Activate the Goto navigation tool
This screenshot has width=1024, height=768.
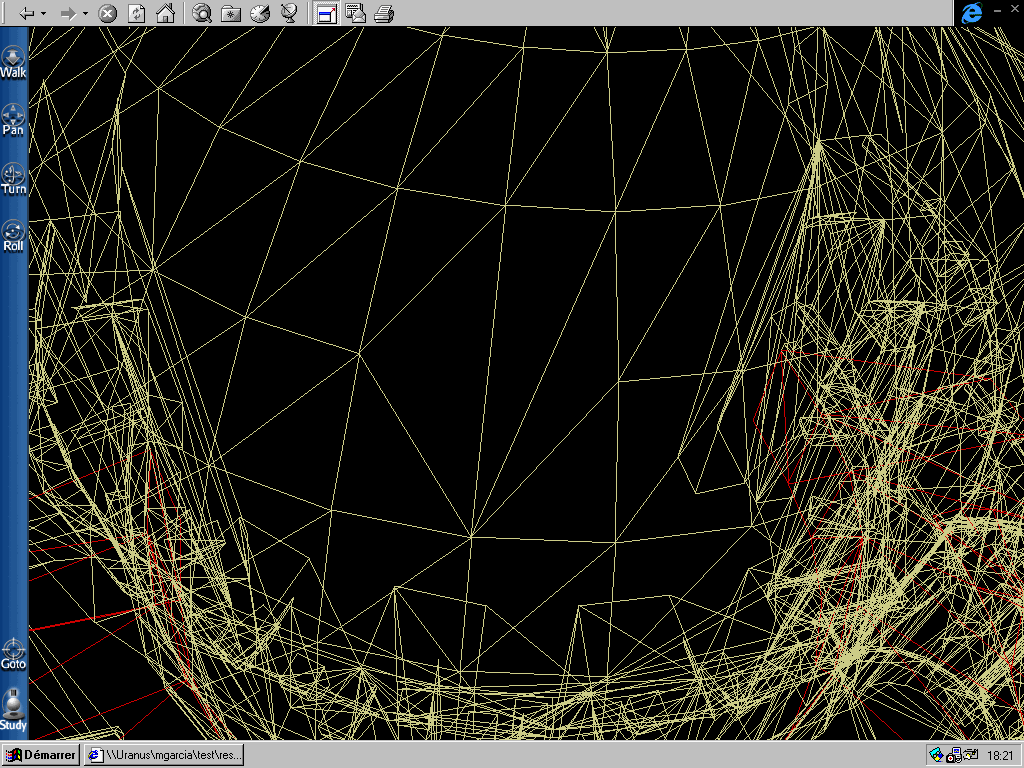tap(13, 655)
